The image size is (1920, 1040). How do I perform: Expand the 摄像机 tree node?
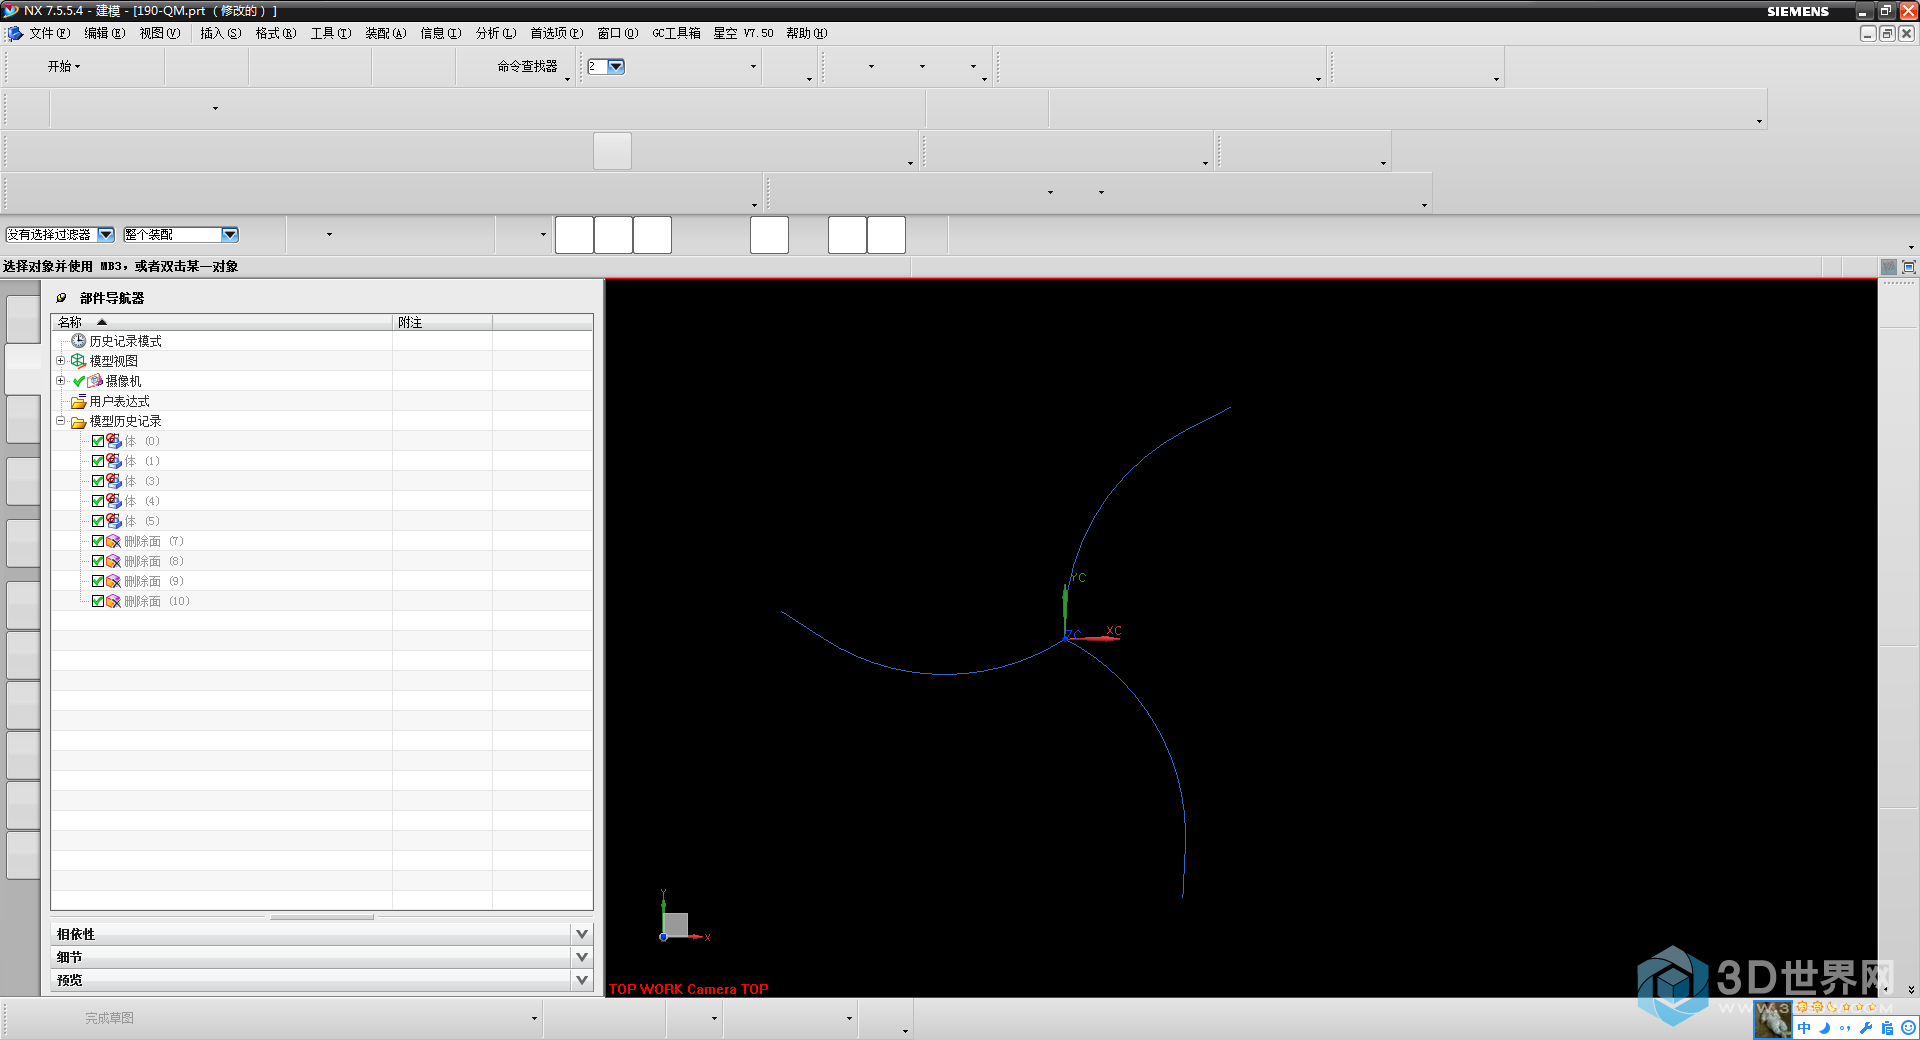pos(60,381)
